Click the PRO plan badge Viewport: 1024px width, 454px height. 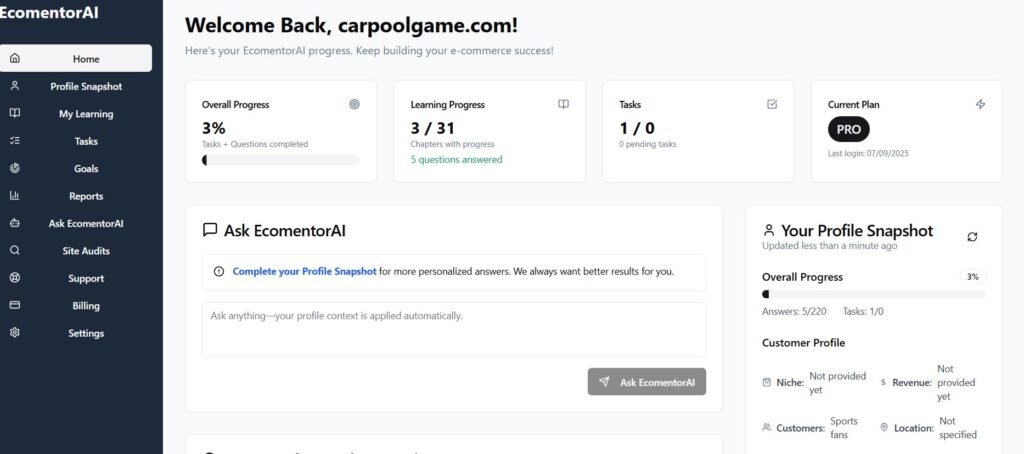[x=849, y=129]
